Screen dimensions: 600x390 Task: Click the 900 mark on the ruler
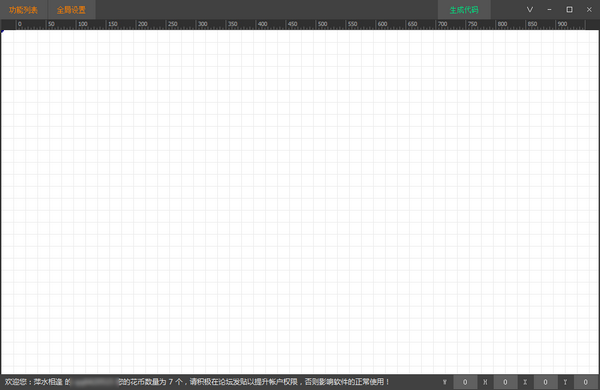(x=562, y=24)
